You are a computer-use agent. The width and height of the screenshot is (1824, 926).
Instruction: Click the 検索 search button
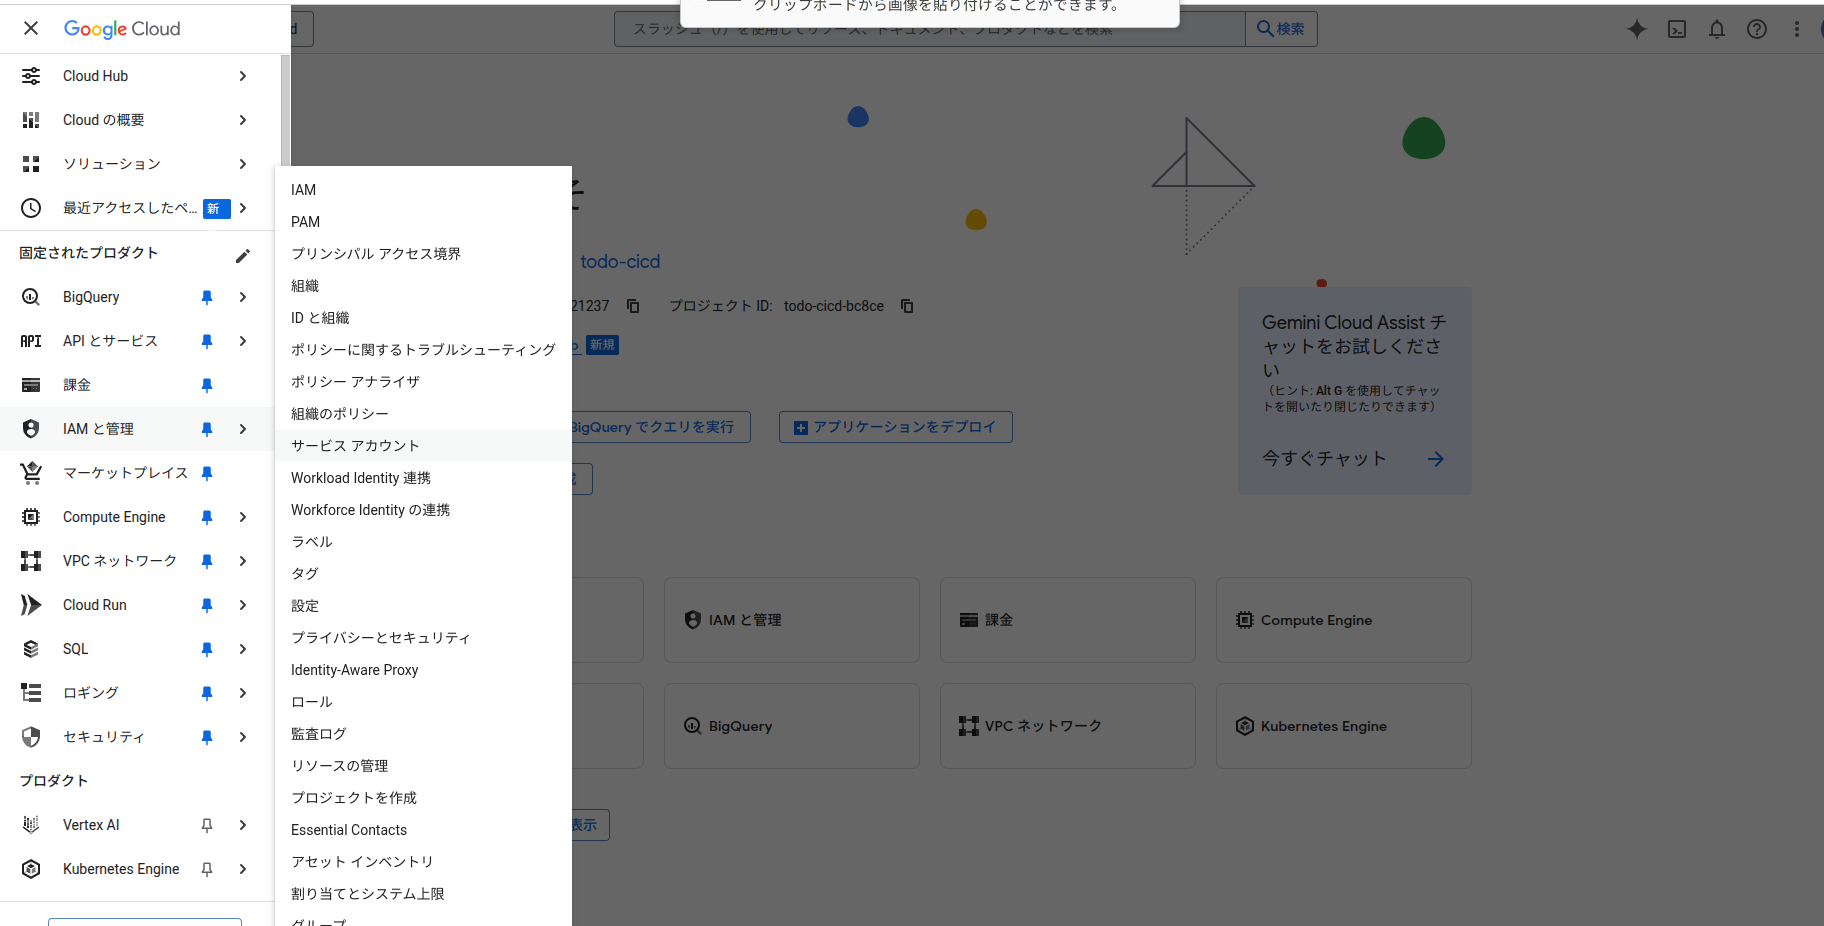(1281, 29)
